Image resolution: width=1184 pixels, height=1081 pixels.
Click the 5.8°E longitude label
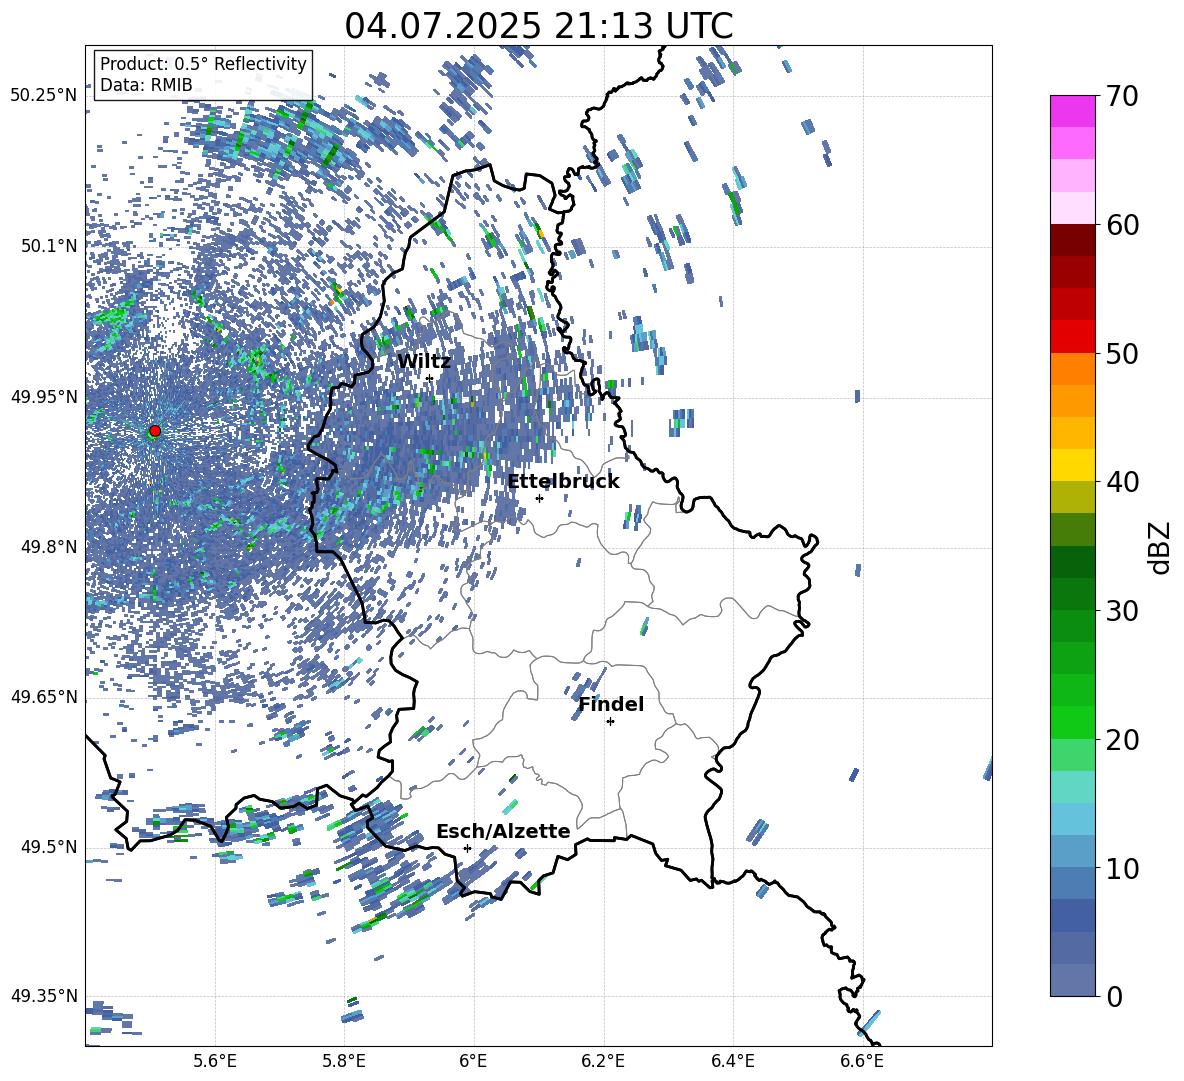(x=344, y=1061)
